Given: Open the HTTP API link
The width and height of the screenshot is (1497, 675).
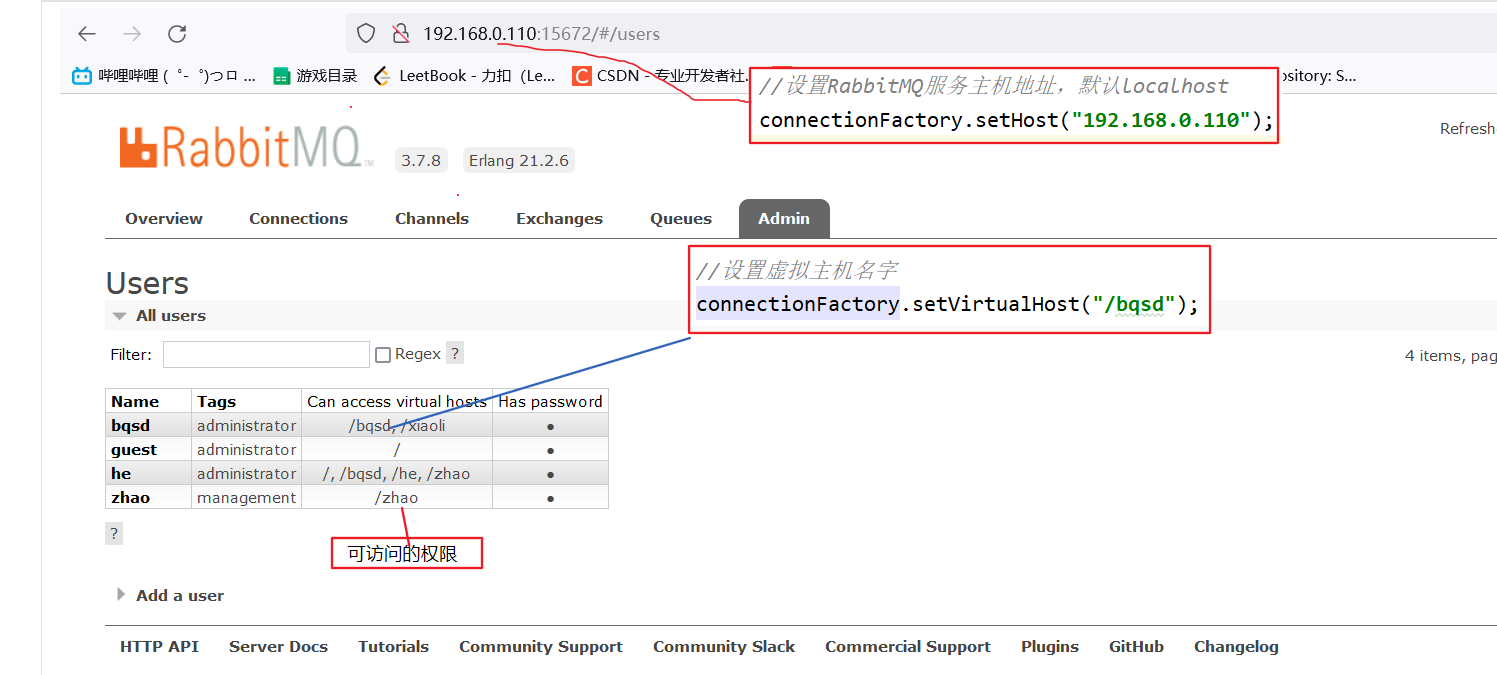Looking at the screenshot, I should click(x=159, y=647).
